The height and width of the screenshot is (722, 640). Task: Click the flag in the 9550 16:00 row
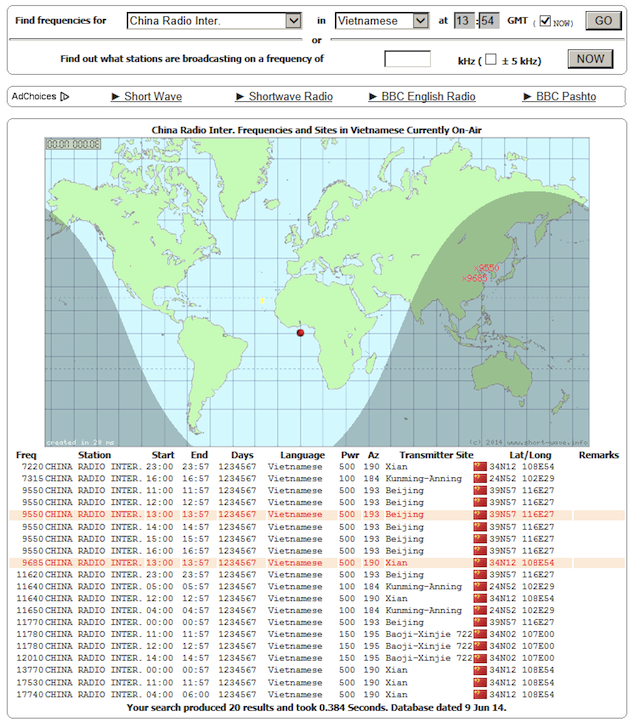coord(480,551)
